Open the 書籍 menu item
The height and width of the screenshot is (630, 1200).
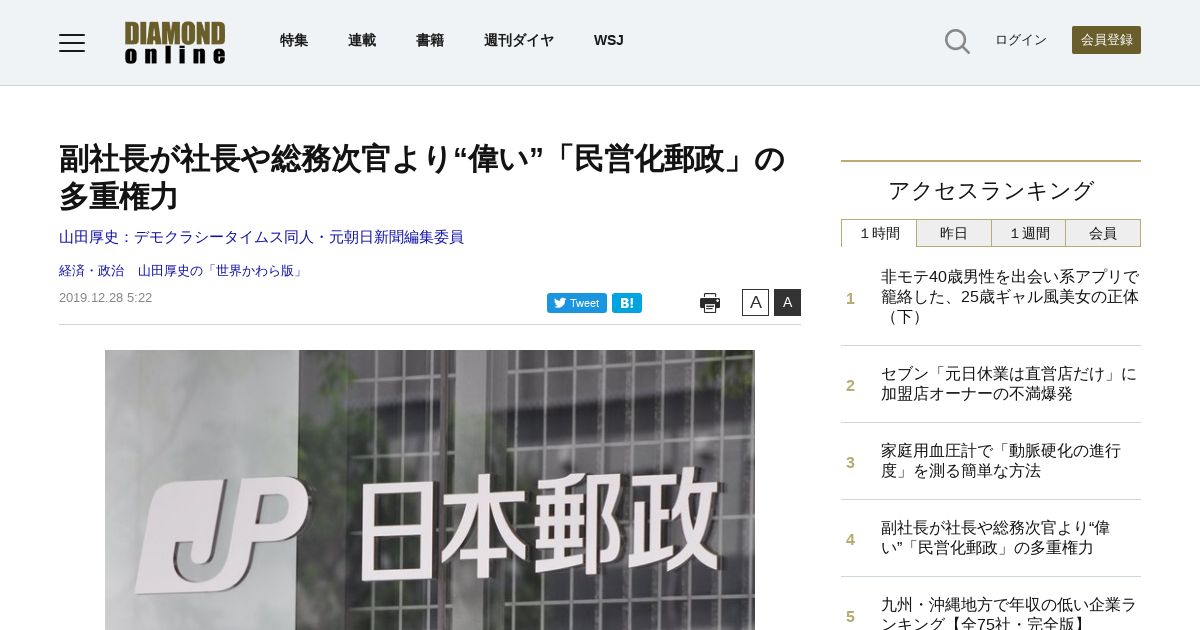(x=430, y=40)
